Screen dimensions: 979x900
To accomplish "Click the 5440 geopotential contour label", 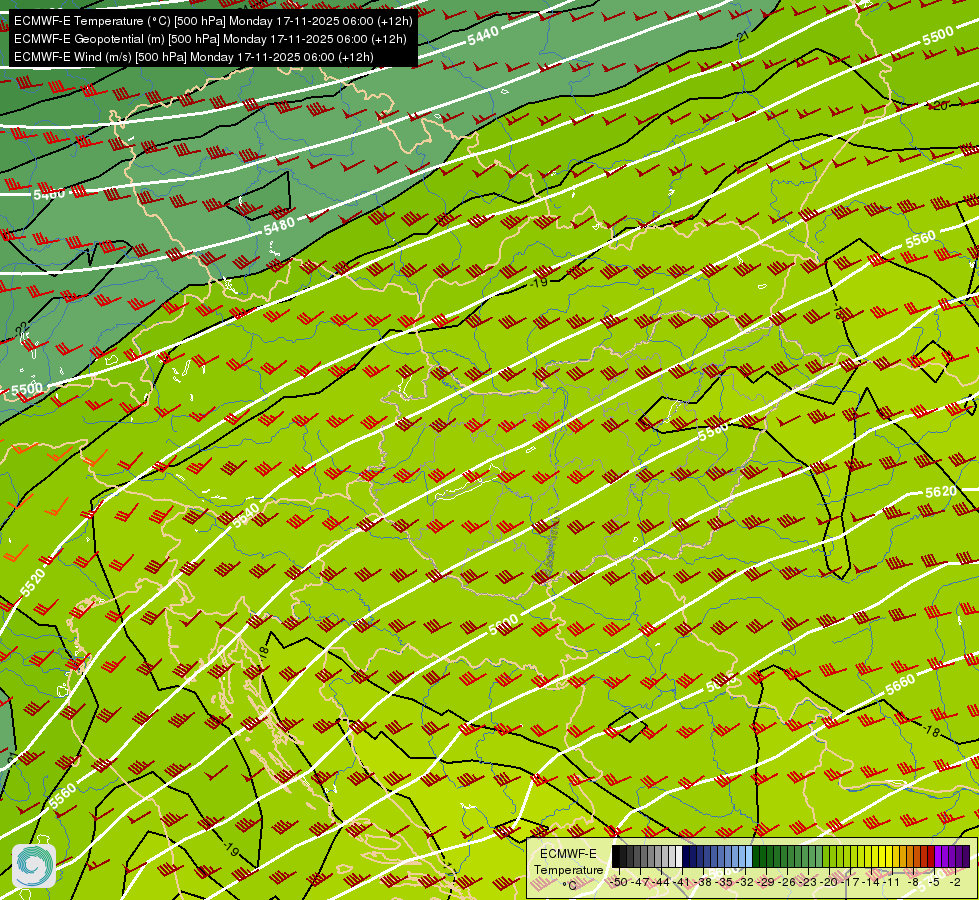I will click(483, 36).
